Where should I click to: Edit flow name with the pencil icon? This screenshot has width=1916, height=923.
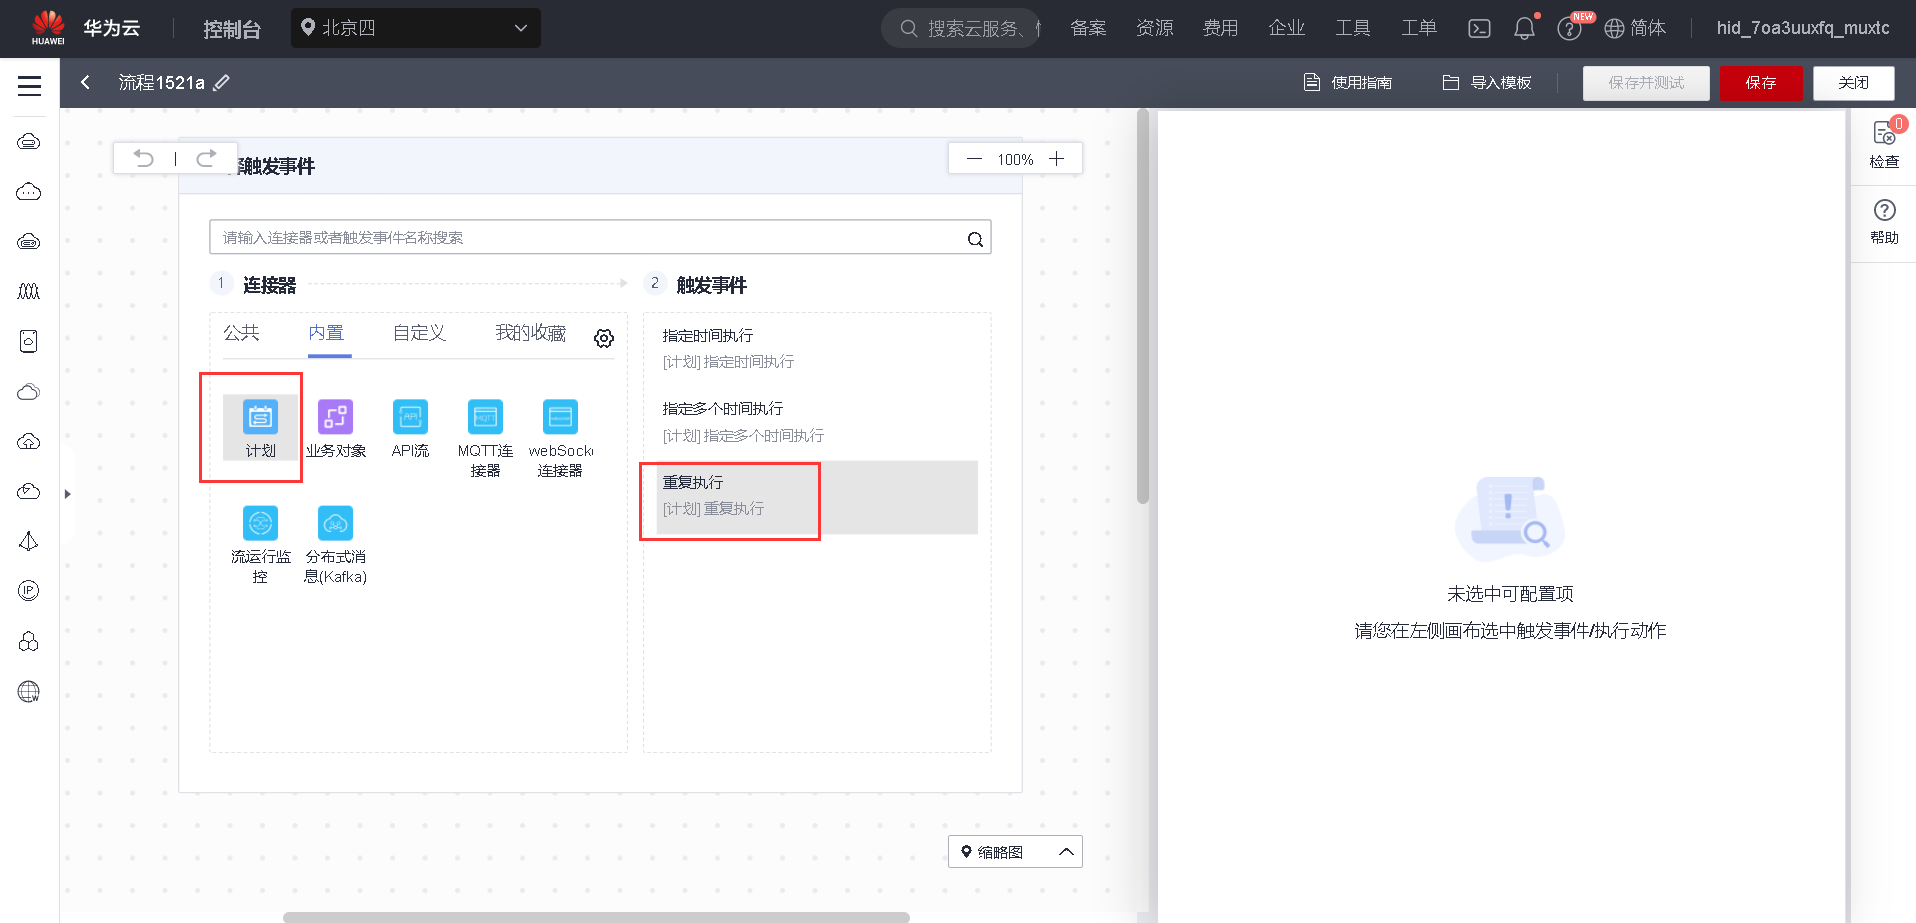click(x=222, y=83)
